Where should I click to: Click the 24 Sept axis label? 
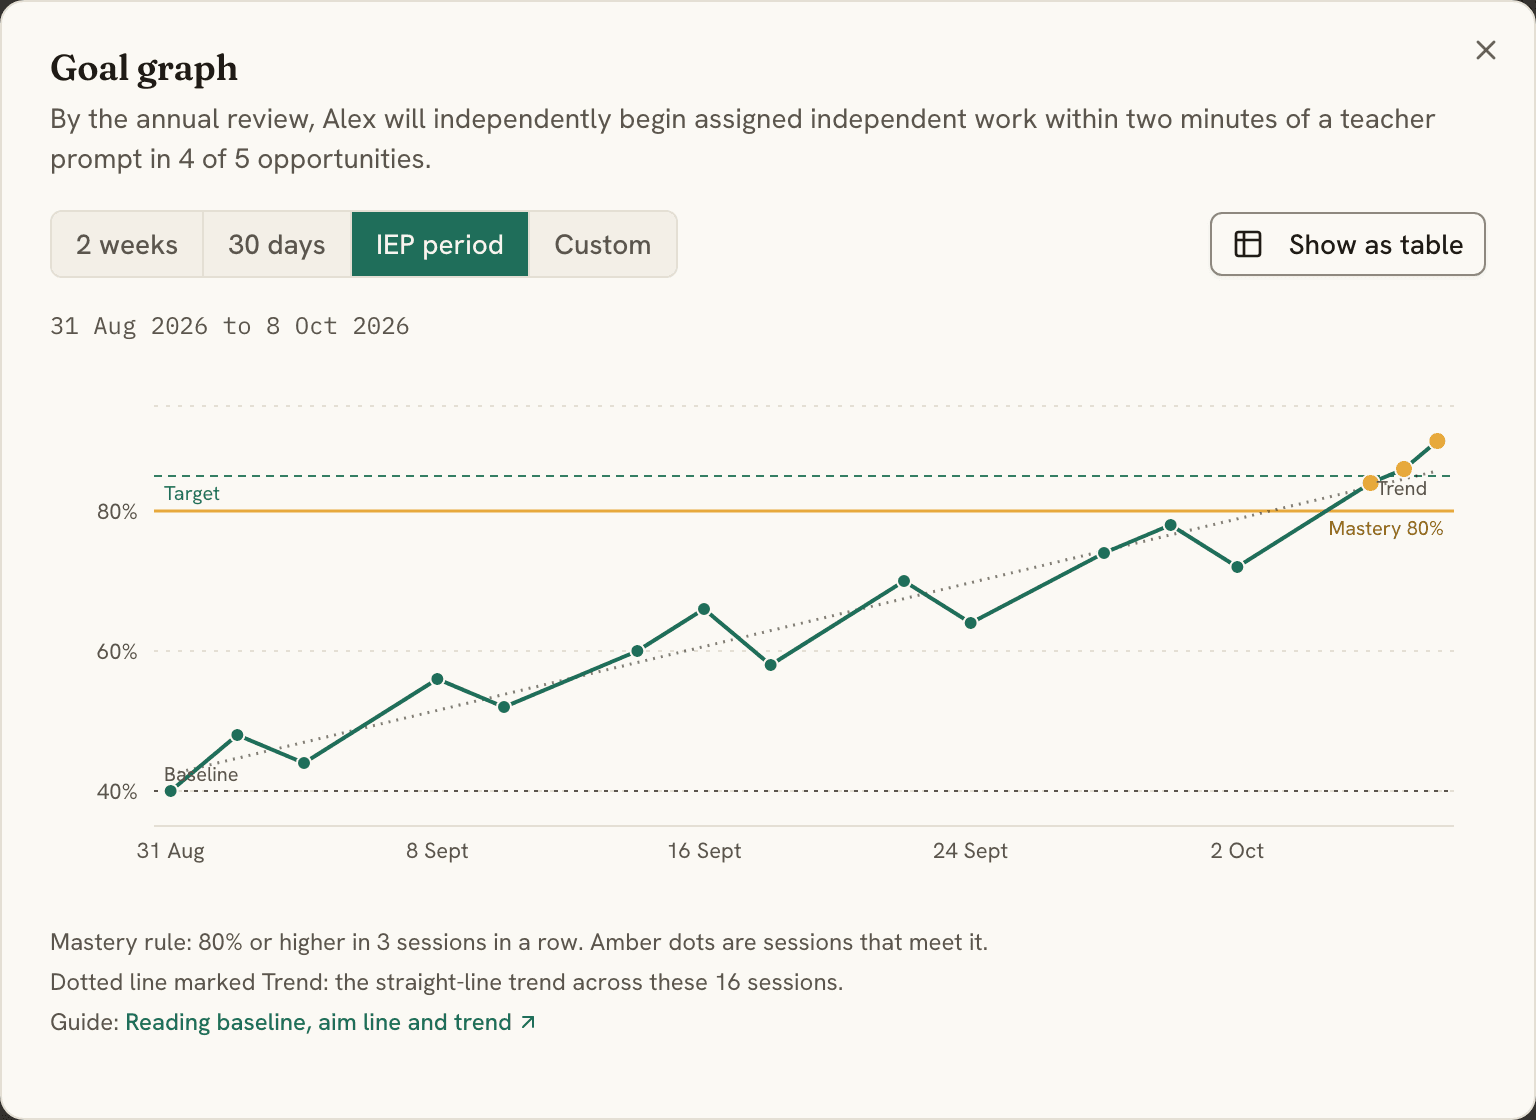(x=970, y=851)
